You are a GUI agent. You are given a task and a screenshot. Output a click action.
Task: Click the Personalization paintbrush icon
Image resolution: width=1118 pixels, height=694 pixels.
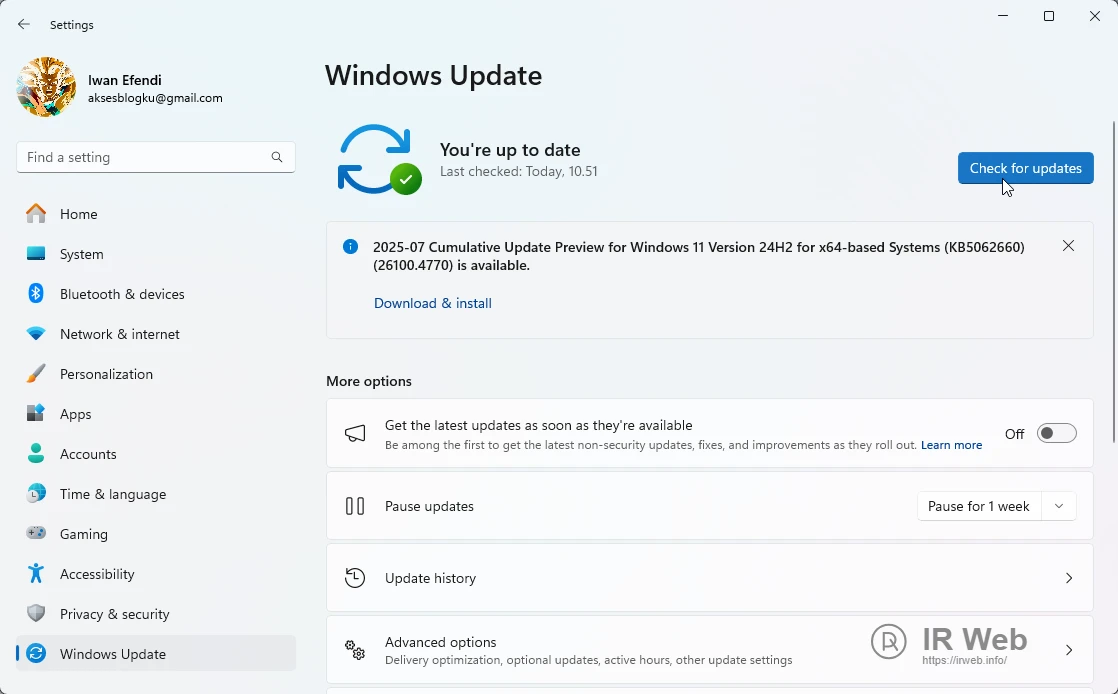pos(36,373)
